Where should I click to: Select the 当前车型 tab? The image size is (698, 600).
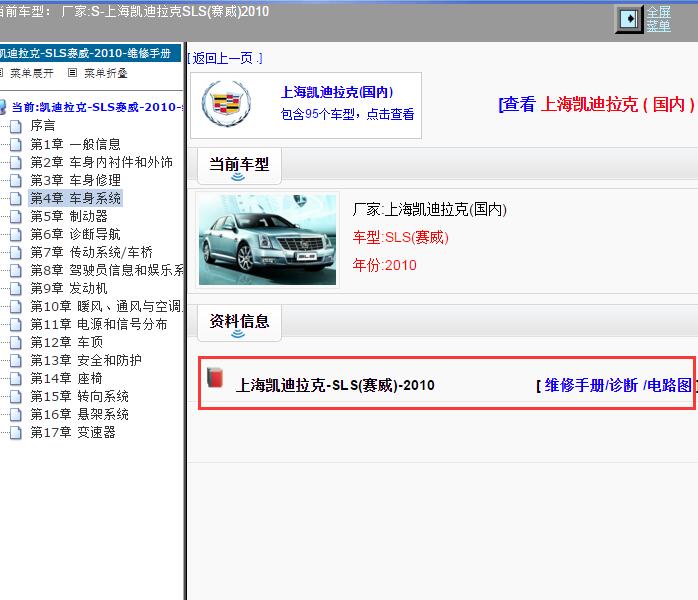pyautogui.click(x=239, y=165)
